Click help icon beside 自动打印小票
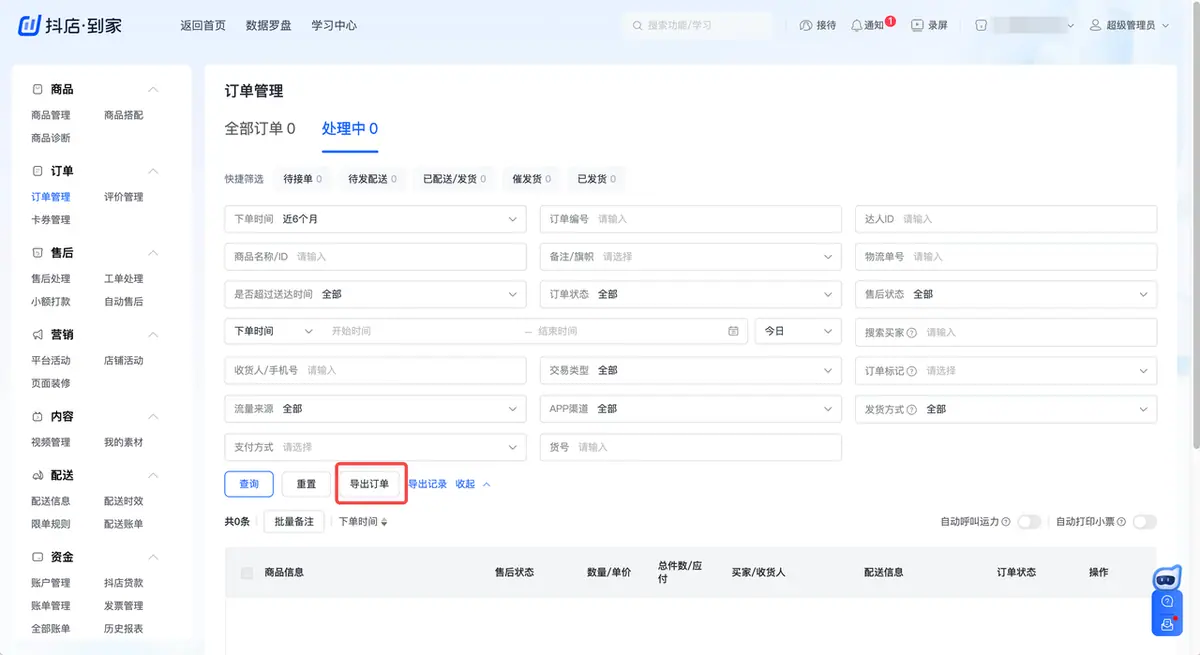The width and height of the screenshot is (1200, 655). coord(1122,522)
